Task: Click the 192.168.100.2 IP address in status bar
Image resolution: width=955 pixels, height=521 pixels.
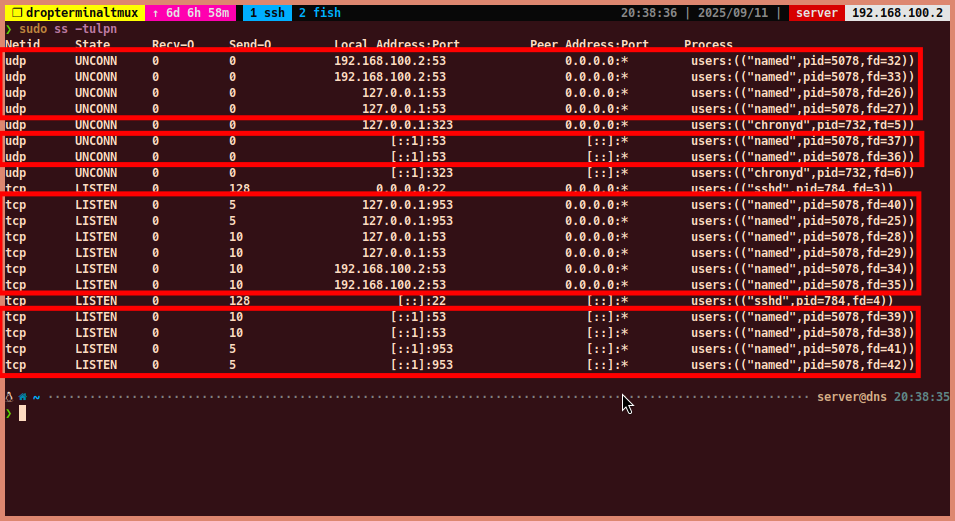Action: (897, 13)
